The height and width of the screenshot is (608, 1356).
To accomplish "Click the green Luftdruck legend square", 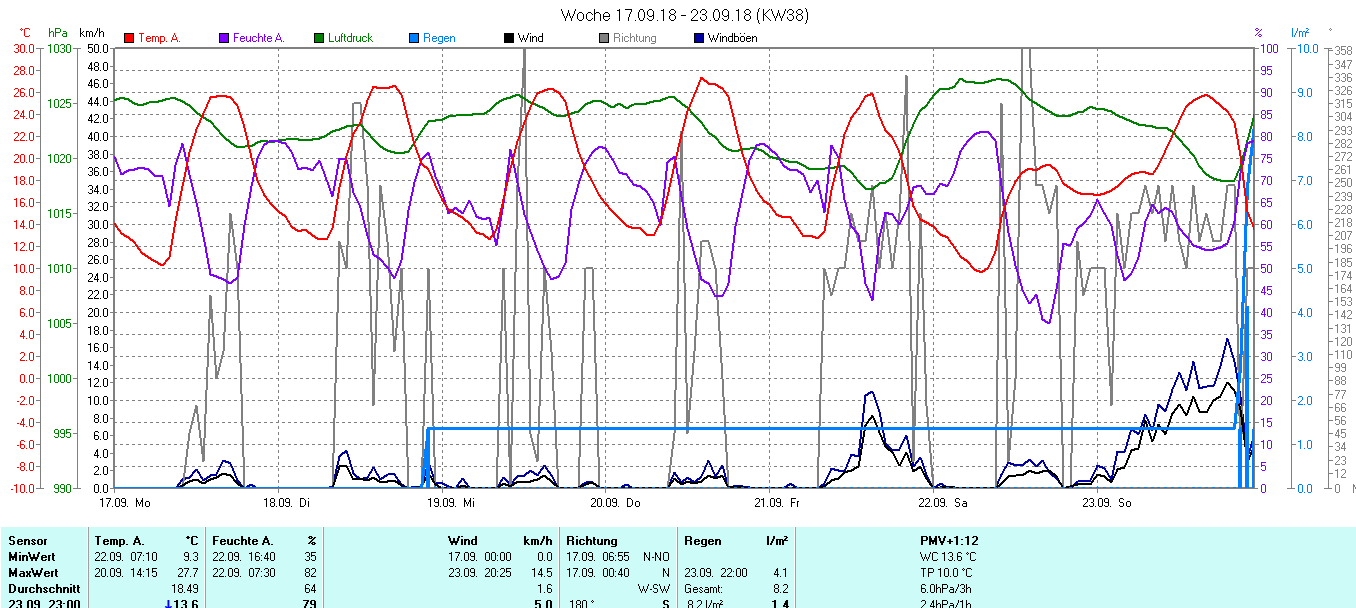I will click(320, 38).
